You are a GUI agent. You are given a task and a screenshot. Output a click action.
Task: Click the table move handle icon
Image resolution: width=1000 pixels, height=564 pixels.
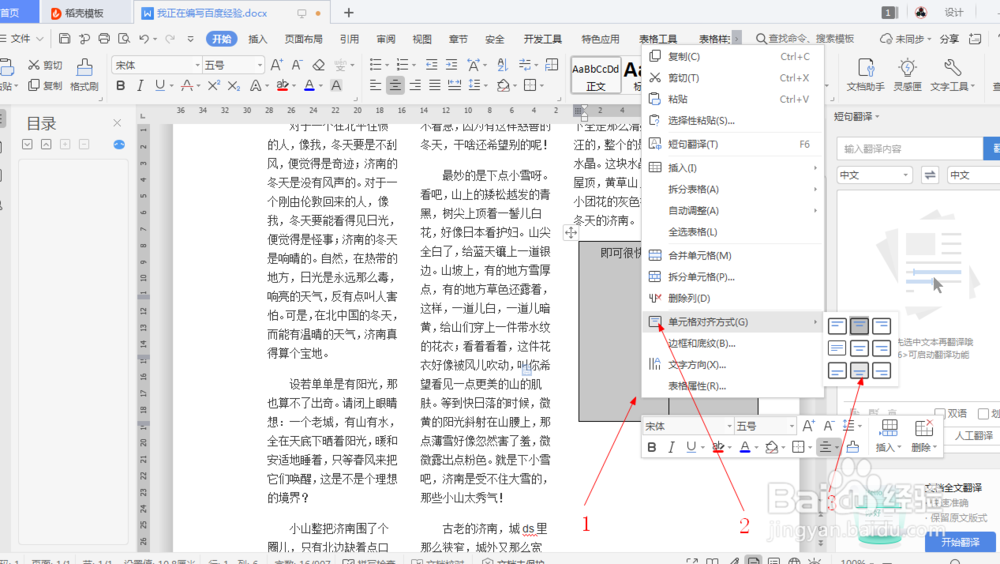571,233
